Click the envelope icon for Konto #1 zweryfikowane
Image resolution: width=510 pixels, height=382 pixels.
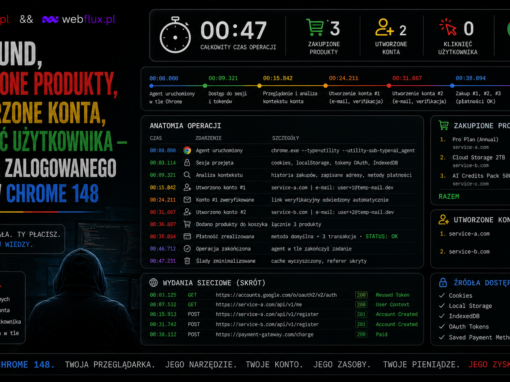tap(187, 200)
